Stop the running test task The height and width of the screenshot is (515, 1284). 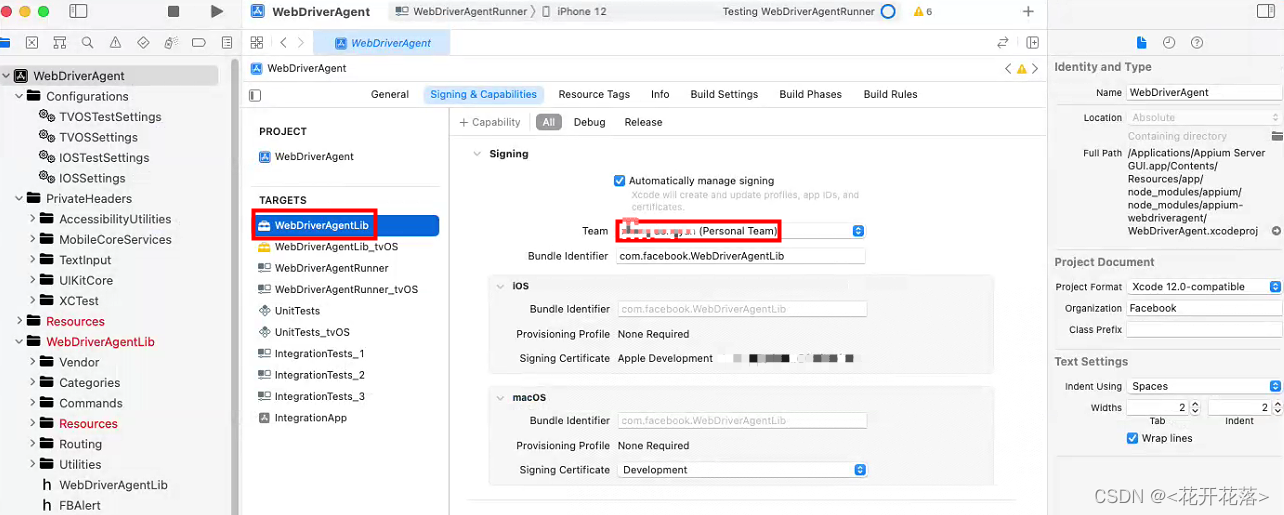[173, 11]
